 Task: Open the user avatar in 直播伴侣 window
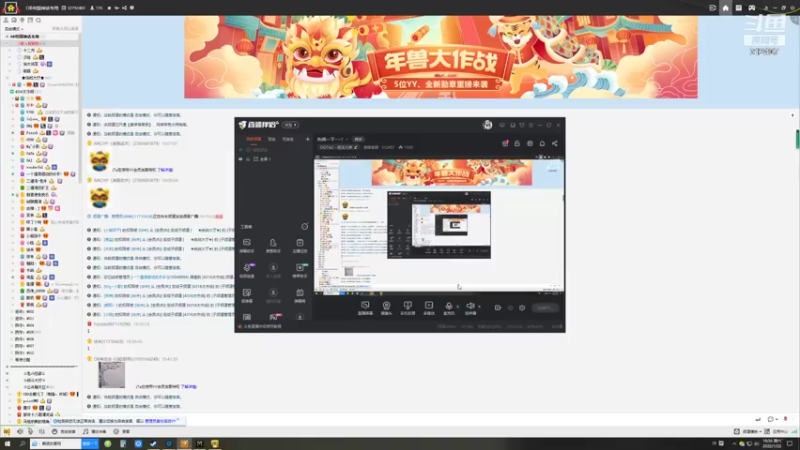click(487, 125)
